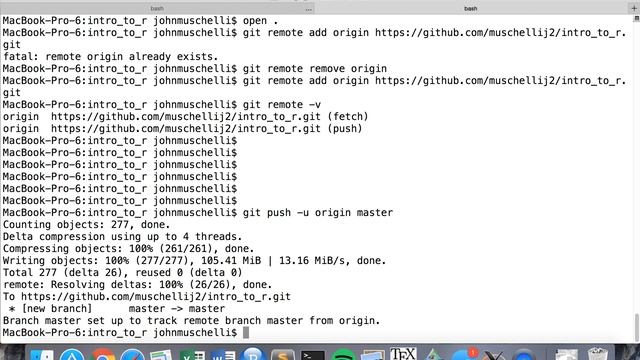Open Finder from the dock

point(42,354)
